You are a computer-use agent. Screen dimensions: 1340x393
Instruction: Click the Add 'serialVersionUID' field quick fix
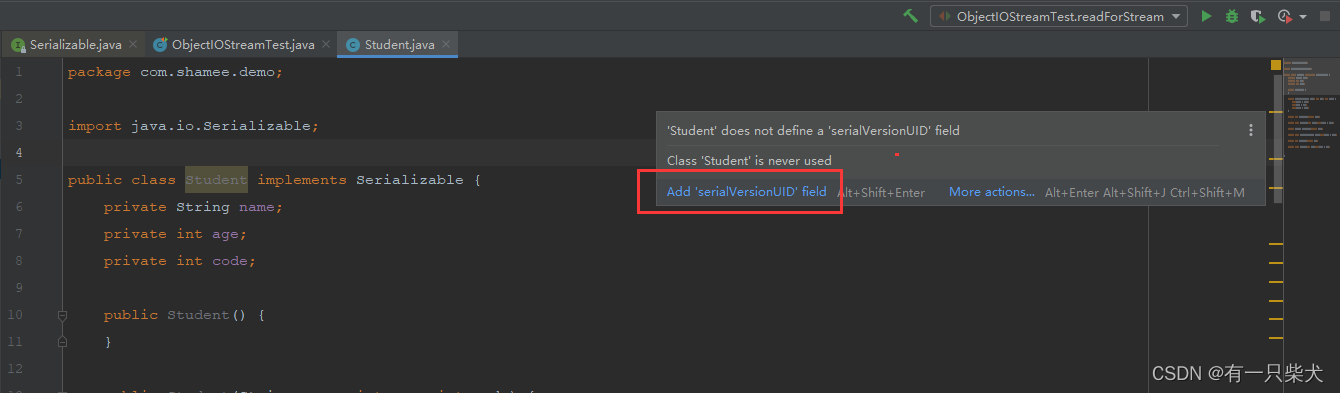(x=747, y=192)
